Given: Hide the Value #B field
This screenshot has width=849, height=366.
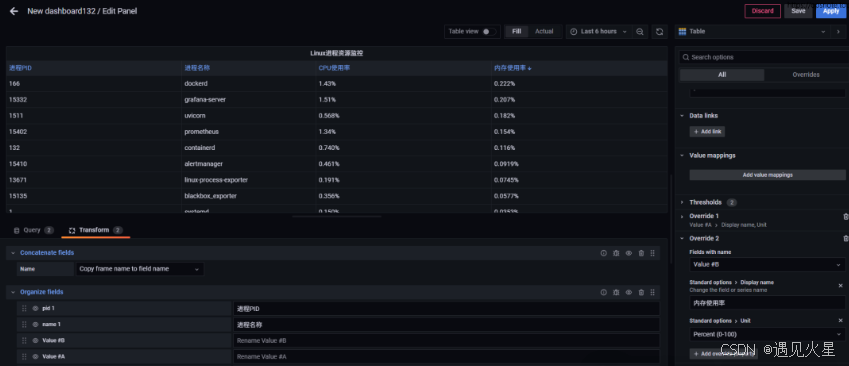Looking at the screenshot, I should (x=35, y=341).
